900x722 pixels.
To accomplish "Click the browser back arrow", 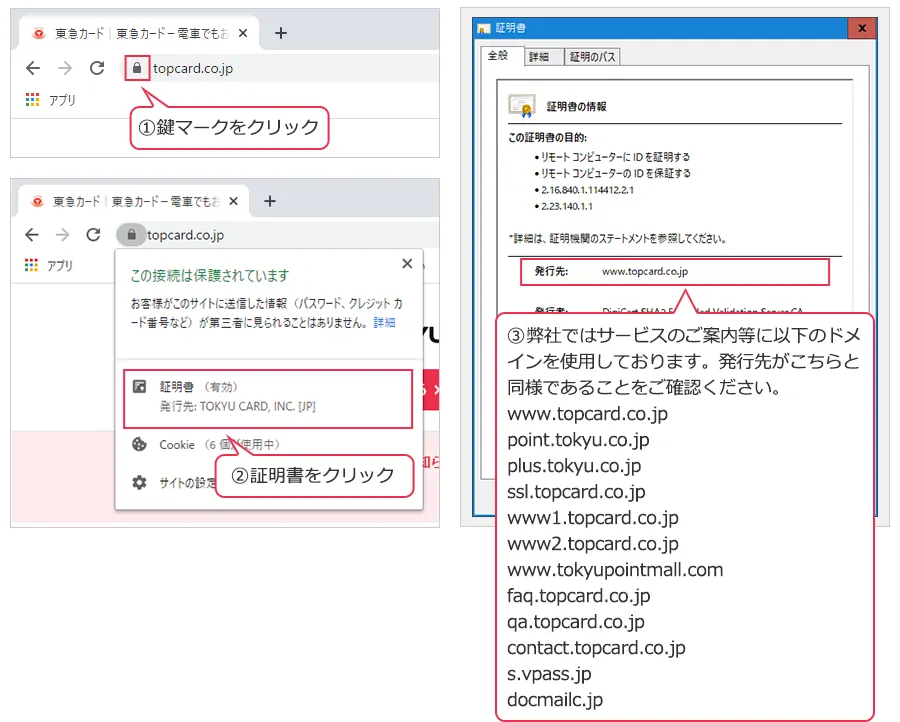I will click(x=33, y=68).
